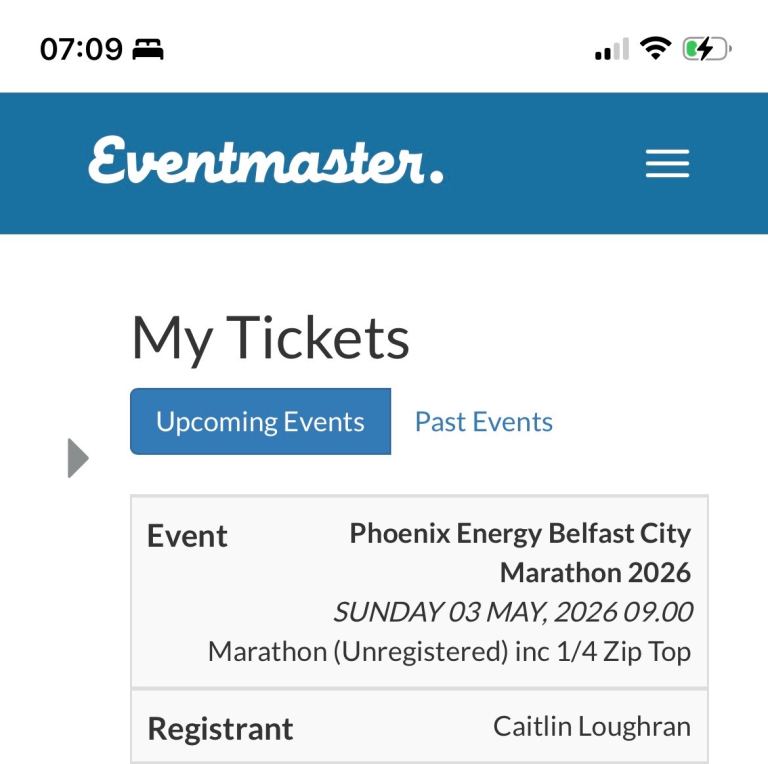
Task: Switch to the Past Events tab
Action: click(x=483, y=421)
